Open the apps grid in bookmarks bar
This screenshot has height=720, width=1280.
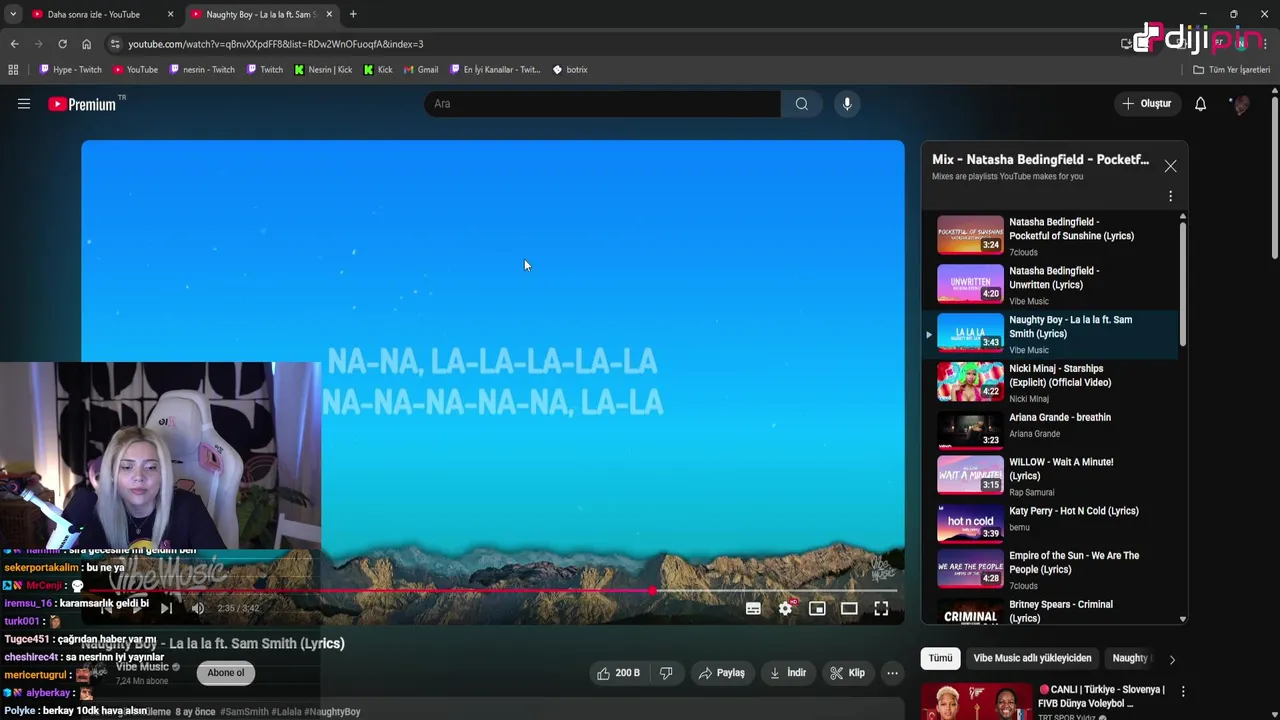click(13, 70)
